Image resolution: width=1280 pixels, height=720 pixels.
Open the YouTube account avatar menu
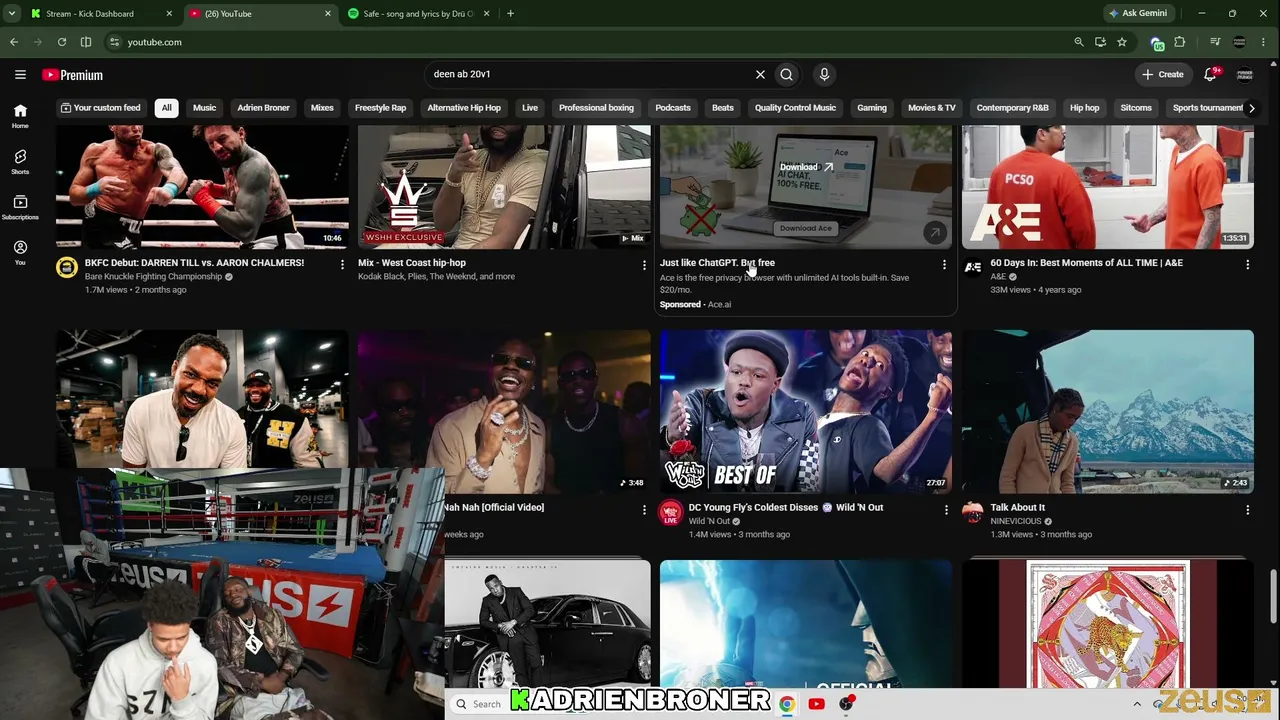click(1245, 74)
